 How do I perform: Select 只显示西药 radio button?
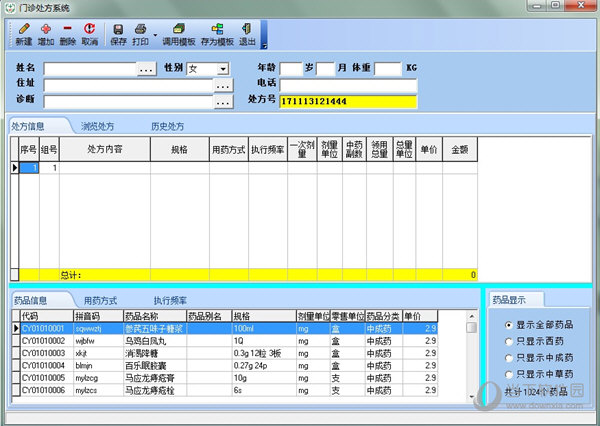(509, 341)
